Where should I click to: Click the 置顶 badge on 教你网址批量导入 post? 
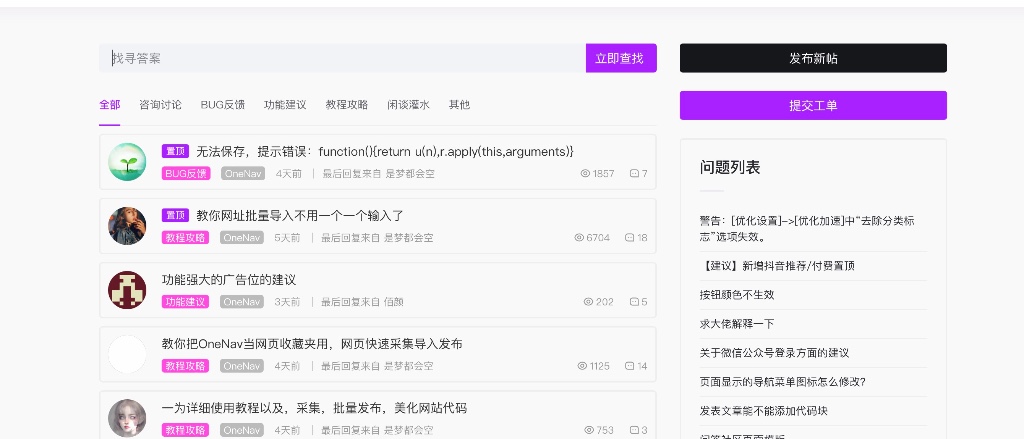(175, 215)
